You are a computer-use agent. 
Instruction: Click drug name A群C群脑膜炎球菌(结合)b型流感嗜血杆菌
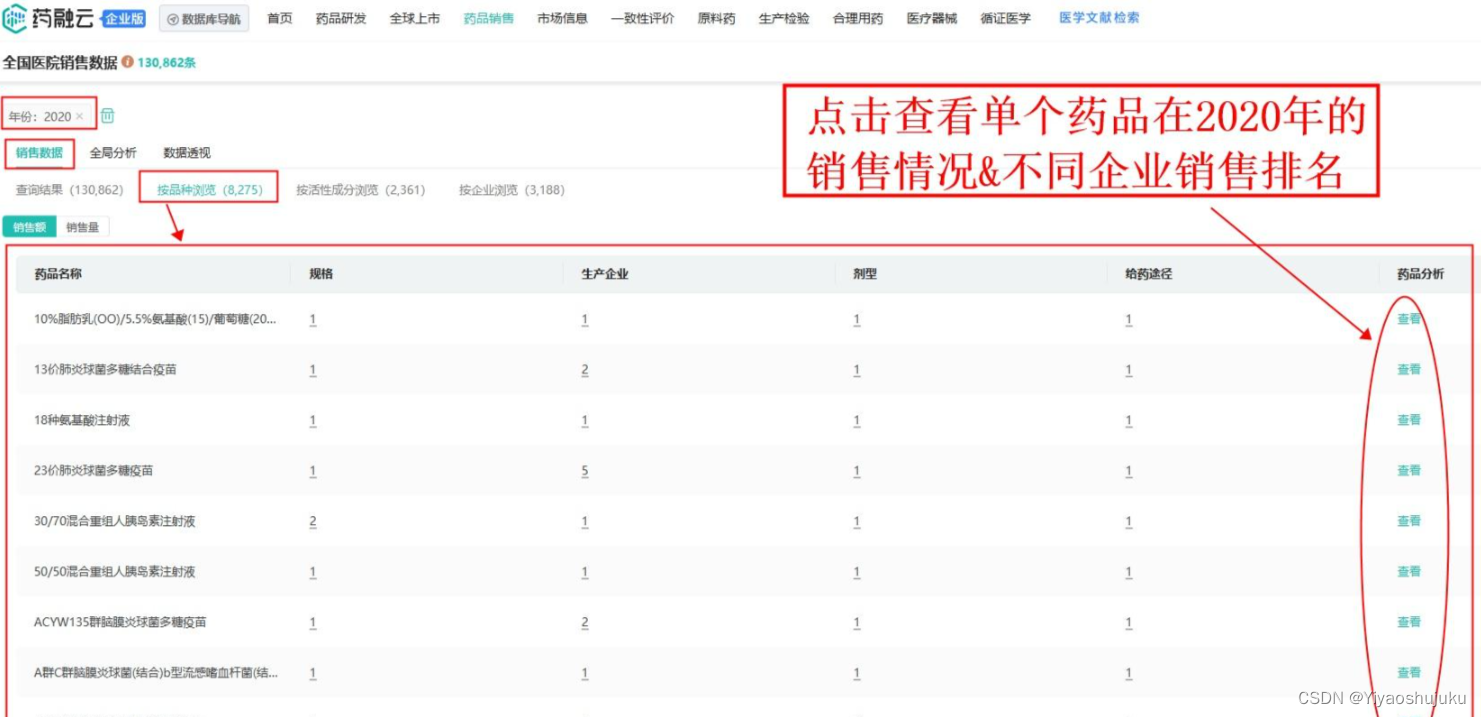pos(156,672)
